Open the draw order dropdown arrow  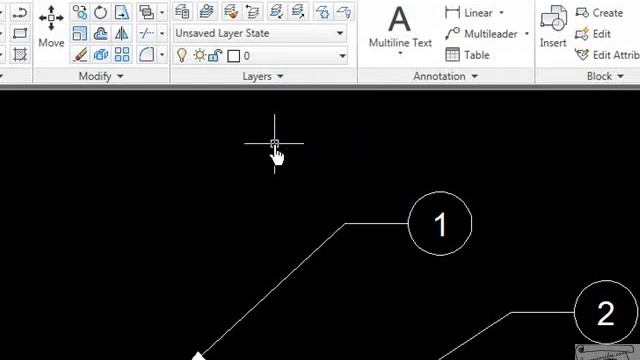coord(162,13)
